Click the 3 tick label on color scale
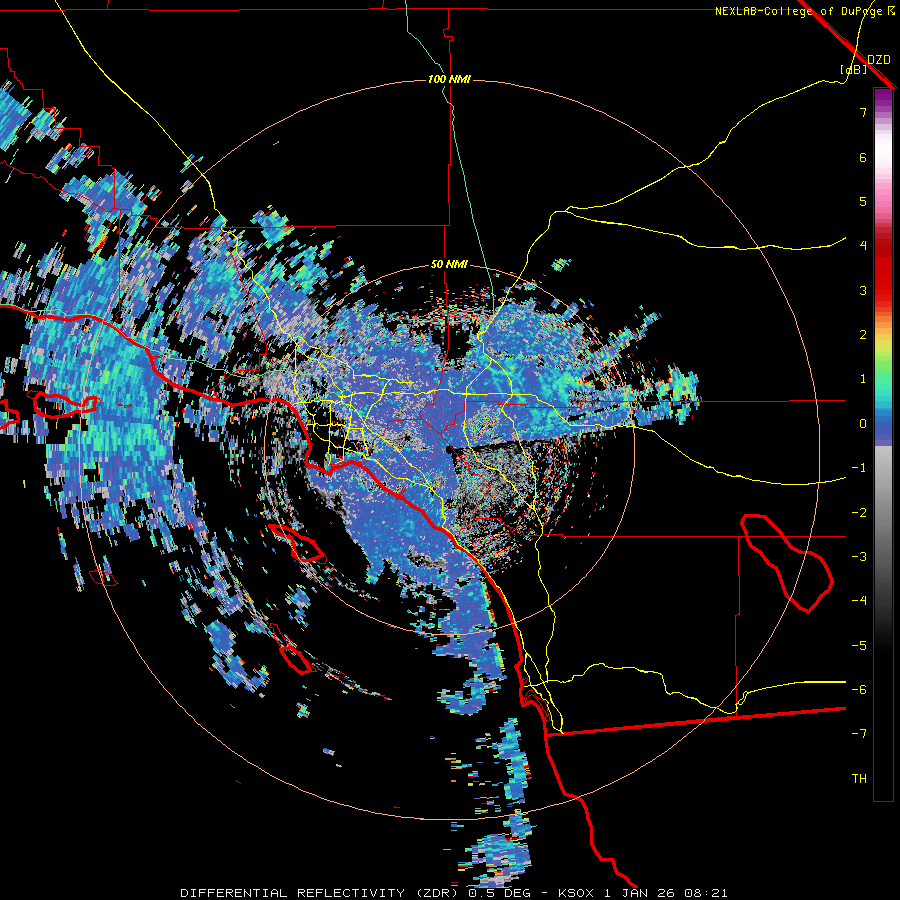The height and width of the screenshot is (900, 900). [863, 290]
